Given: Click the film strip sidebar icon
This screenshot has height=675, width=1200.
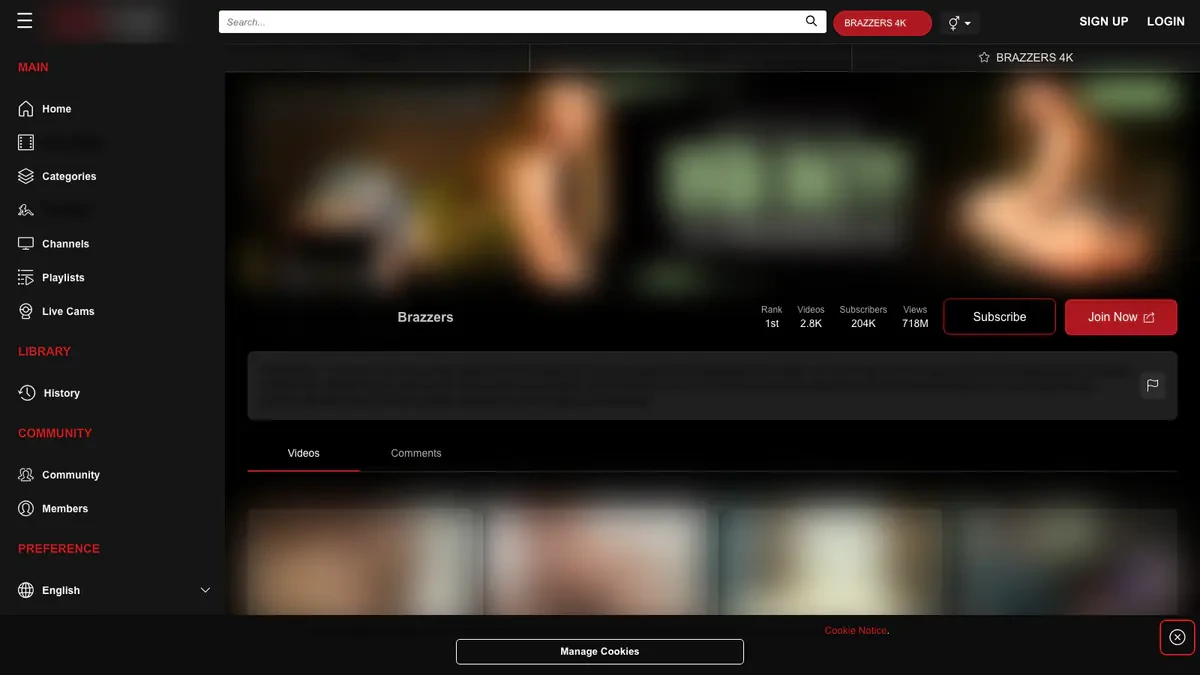Looking at the screenshot, I should coord(26,142).
